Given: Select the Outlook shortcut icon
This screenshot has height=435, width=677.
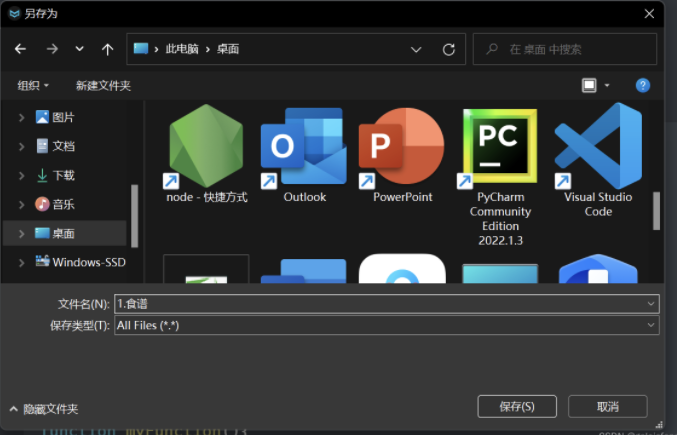Looking at the screenshot, I should coord(304,146).
